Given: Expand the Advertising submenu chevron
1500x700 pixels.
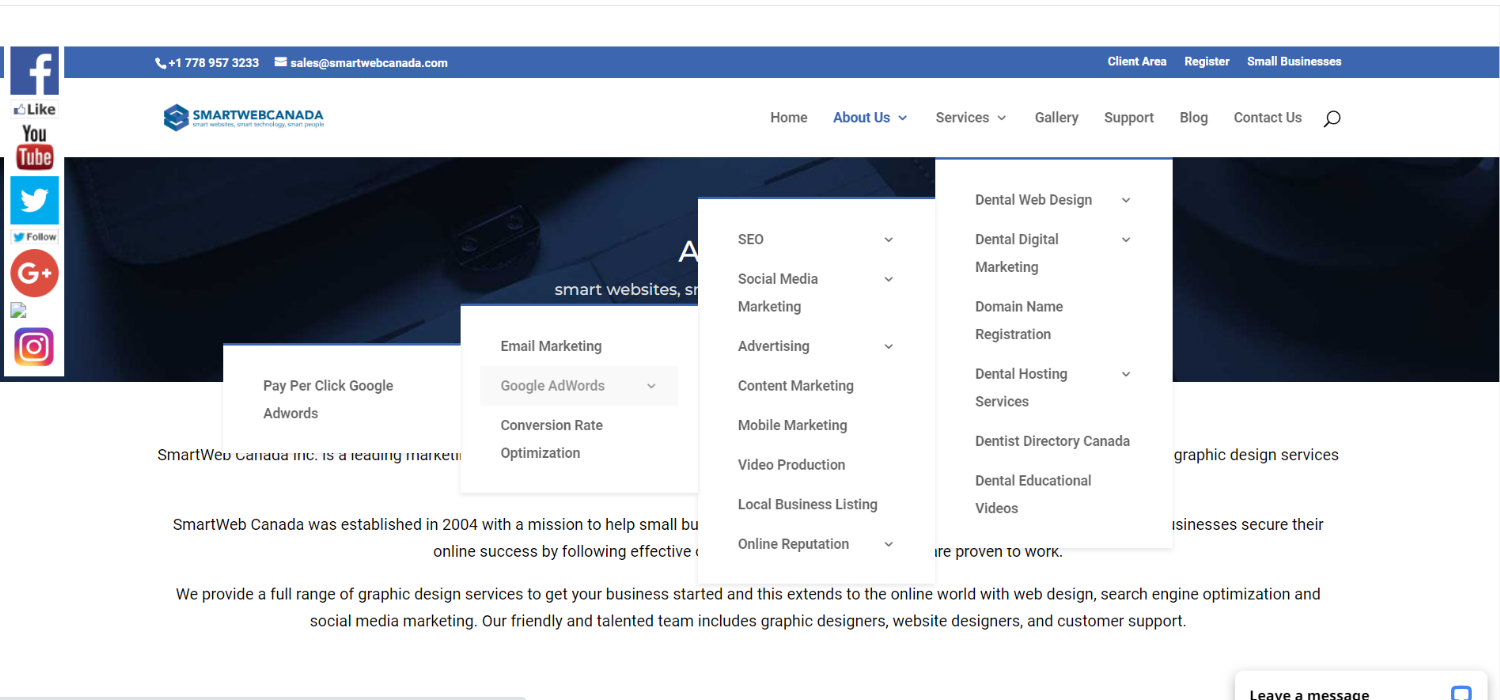Looking at the screenshot, I should point(888,347).
